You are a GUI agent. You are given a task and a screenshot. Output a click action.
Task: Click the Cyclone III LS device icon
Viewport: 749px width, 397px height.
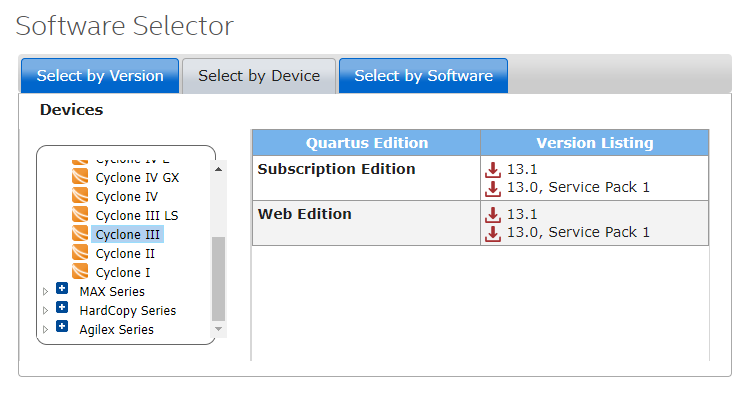pyautogui.click(x=80, y=215)
